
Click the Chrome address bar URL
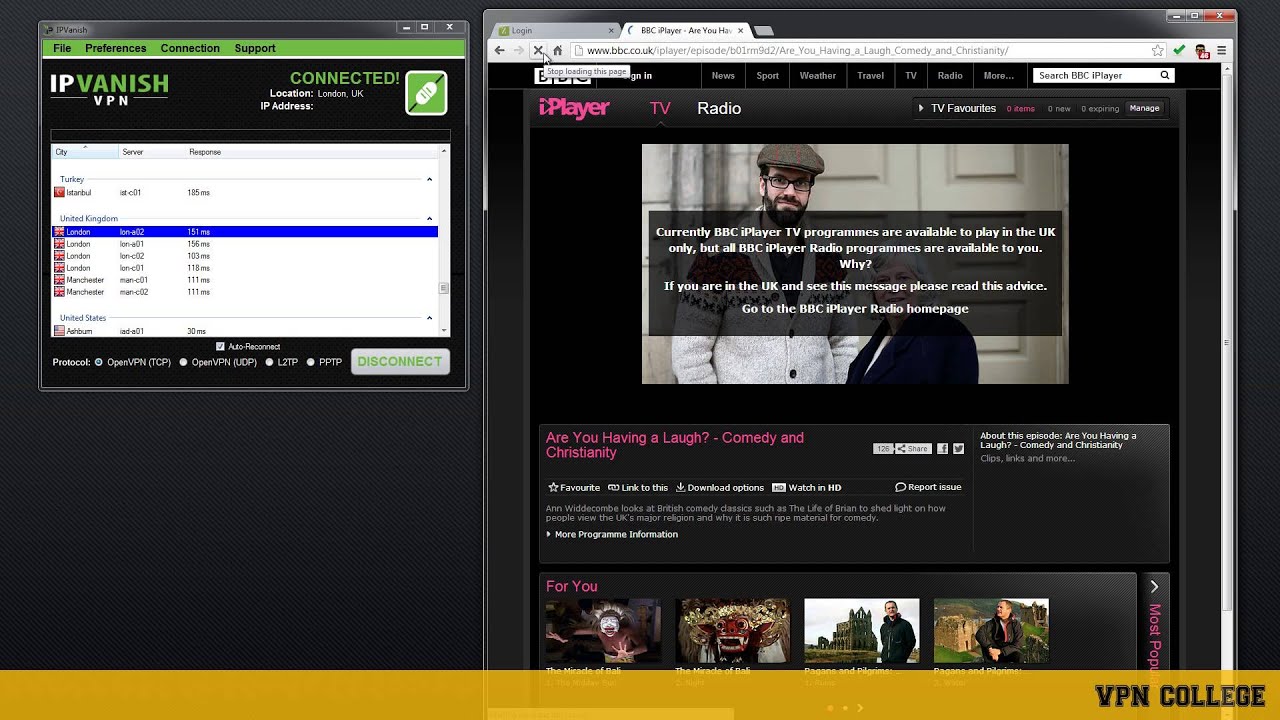[797, 50]
